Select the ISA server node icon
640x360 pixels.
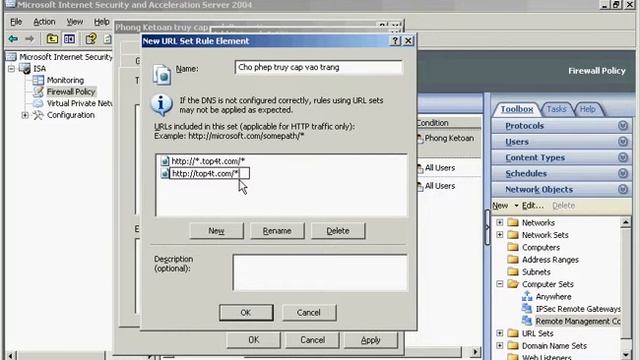coord(25,69)
